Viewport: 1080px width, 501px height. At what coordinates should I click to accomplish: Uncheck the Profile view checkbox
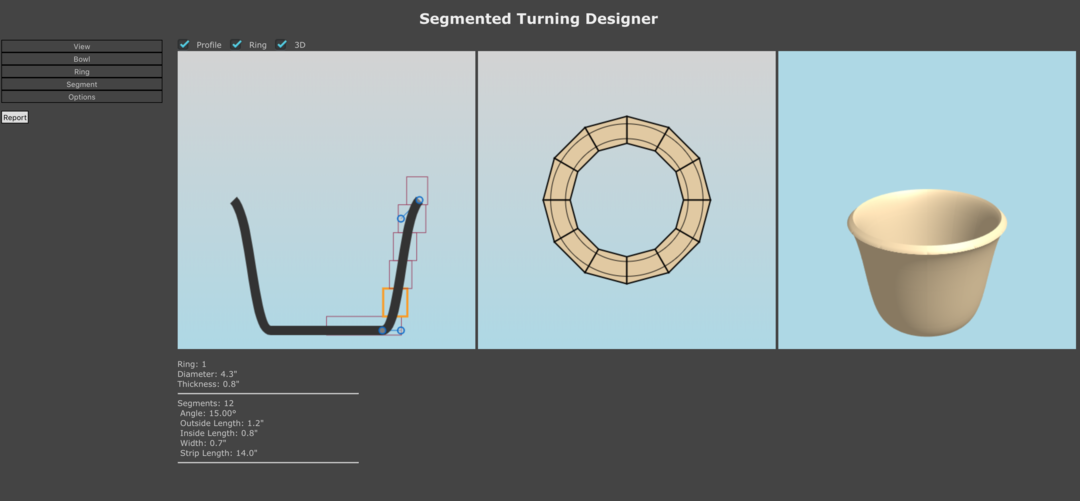click(184, 44)
